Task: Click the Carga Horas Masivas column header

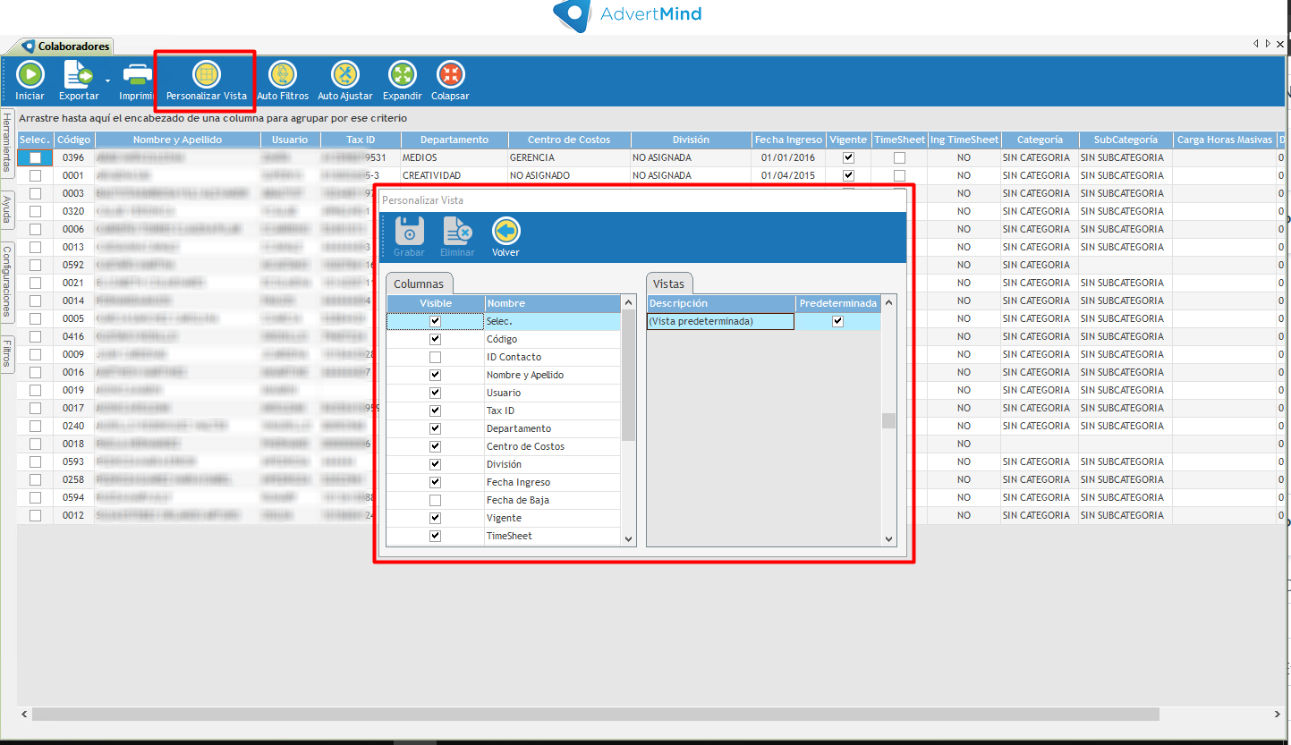Action: [x=1224, y=140]
